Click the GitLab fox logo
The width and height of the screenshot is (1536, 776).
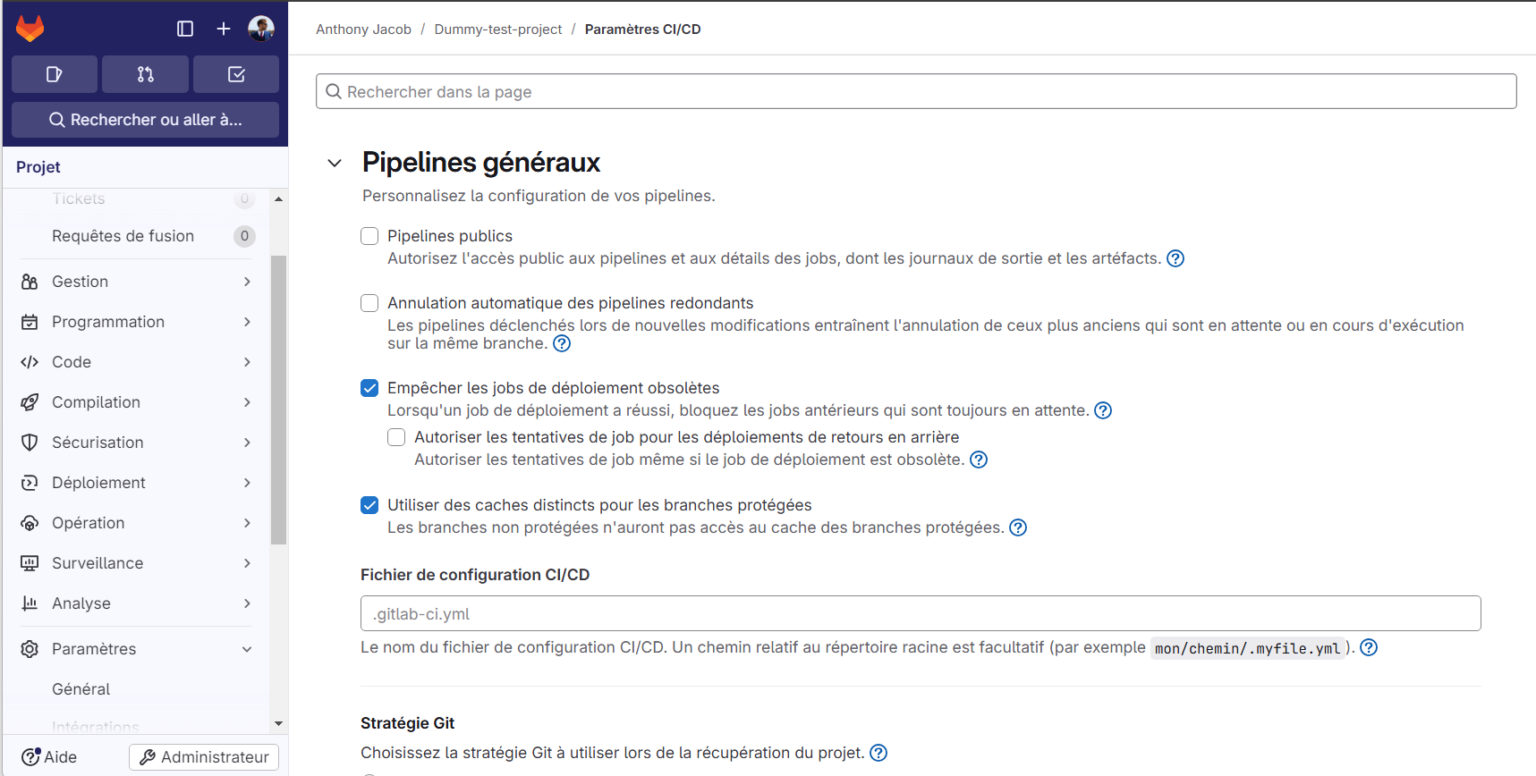(29, 28)
